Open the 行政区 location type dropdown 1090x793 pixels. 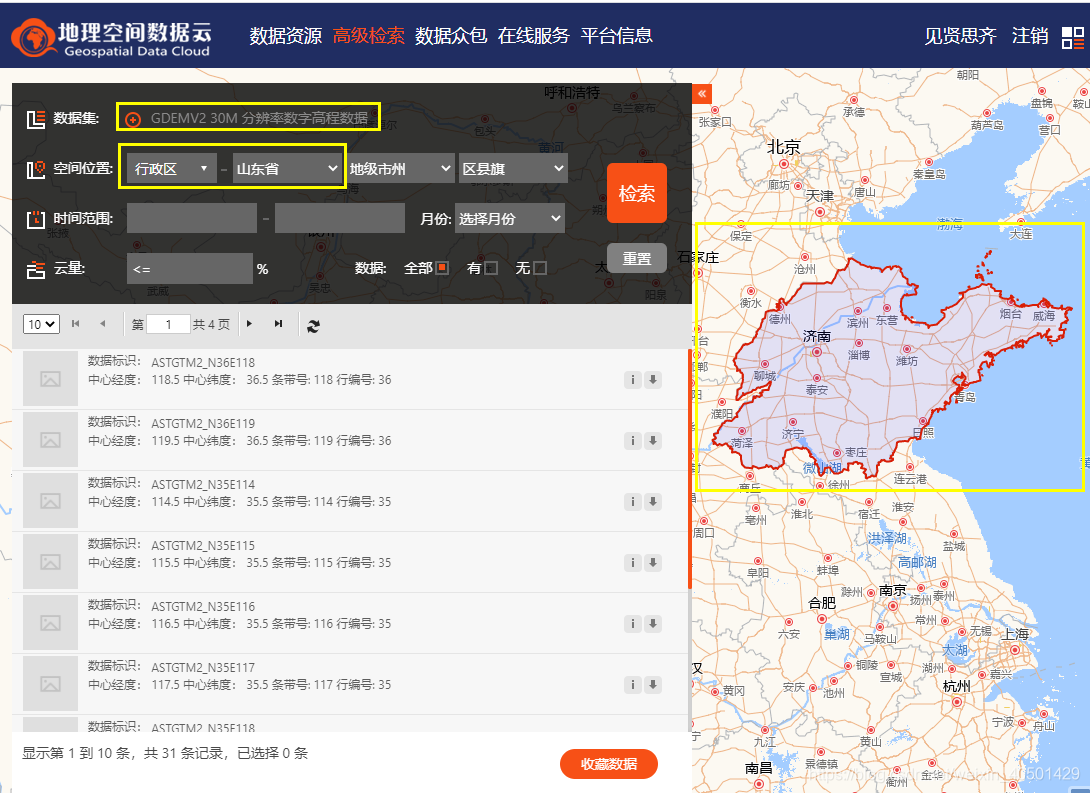(172, 168)
